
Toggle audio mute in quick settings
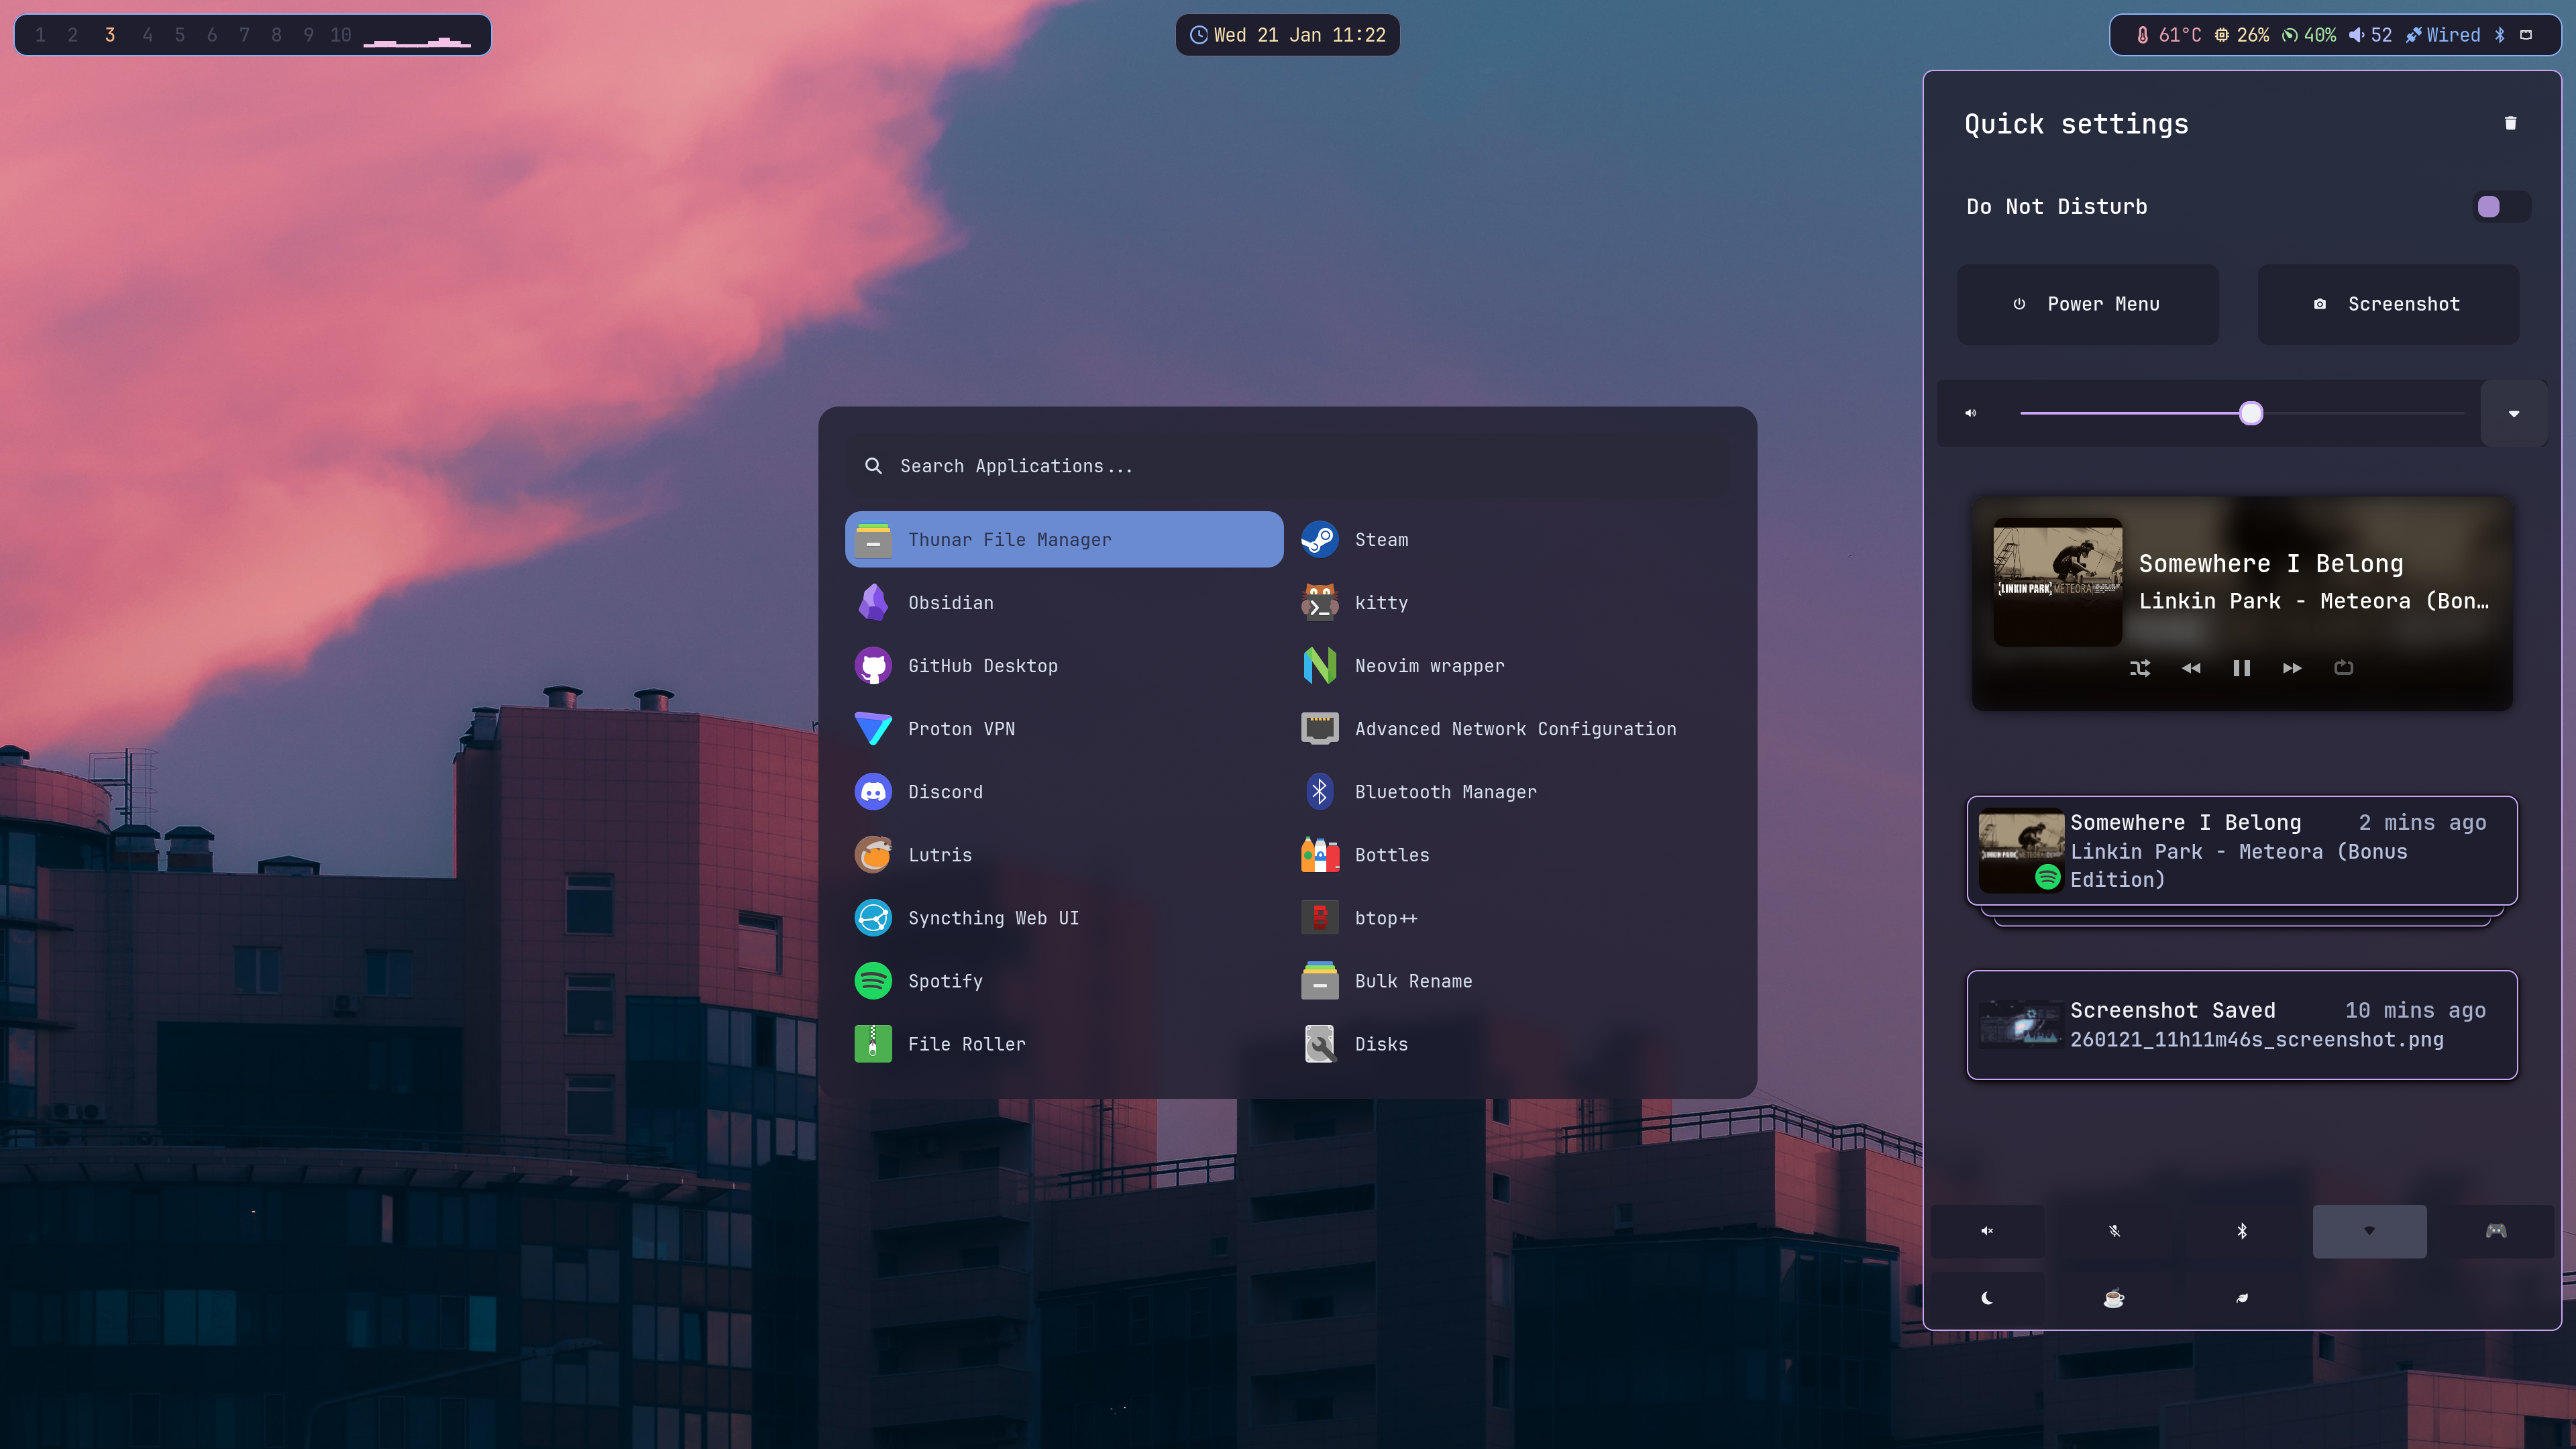[x=1987, y=1231]
